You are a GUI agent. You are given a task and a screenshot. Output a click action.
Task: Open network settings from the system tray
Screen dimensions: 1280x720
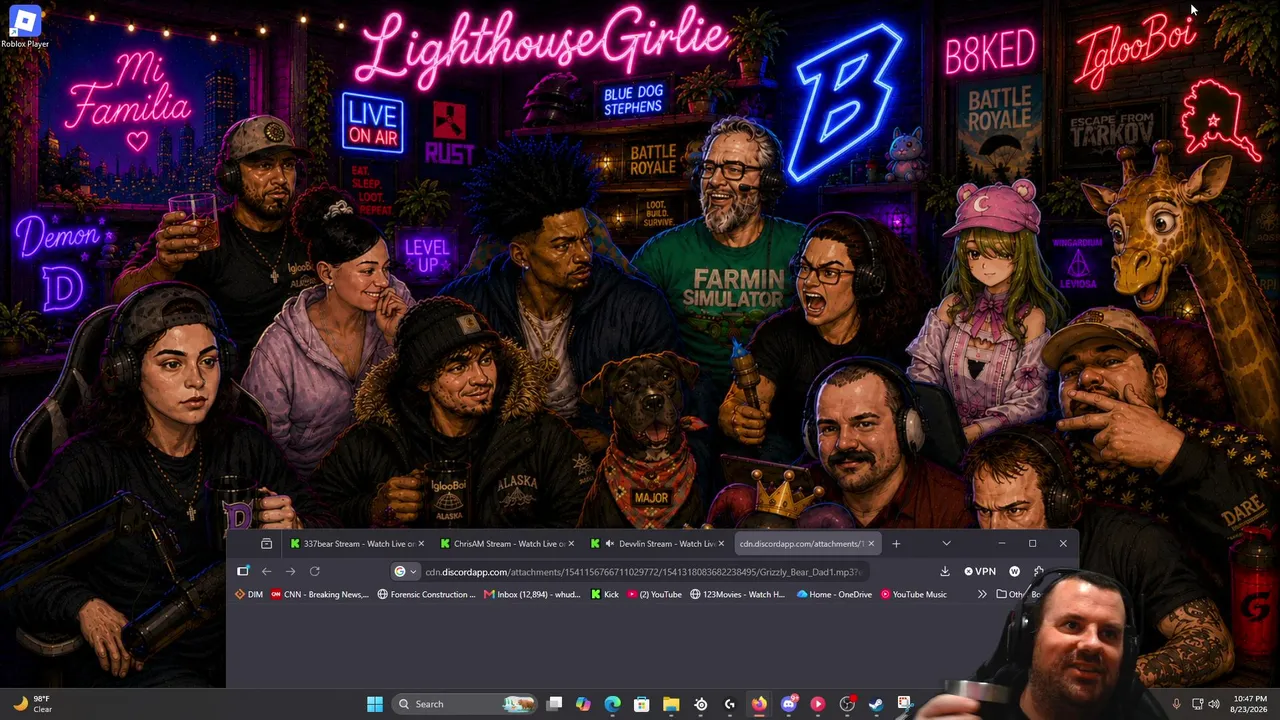point(1197,704)
